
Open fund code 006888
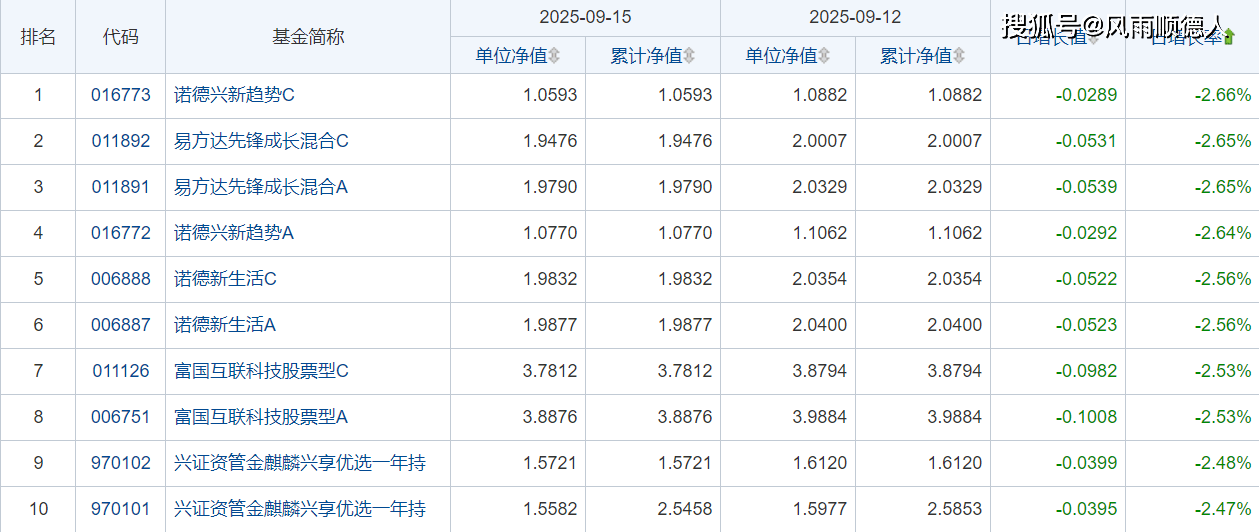point(121,279)
